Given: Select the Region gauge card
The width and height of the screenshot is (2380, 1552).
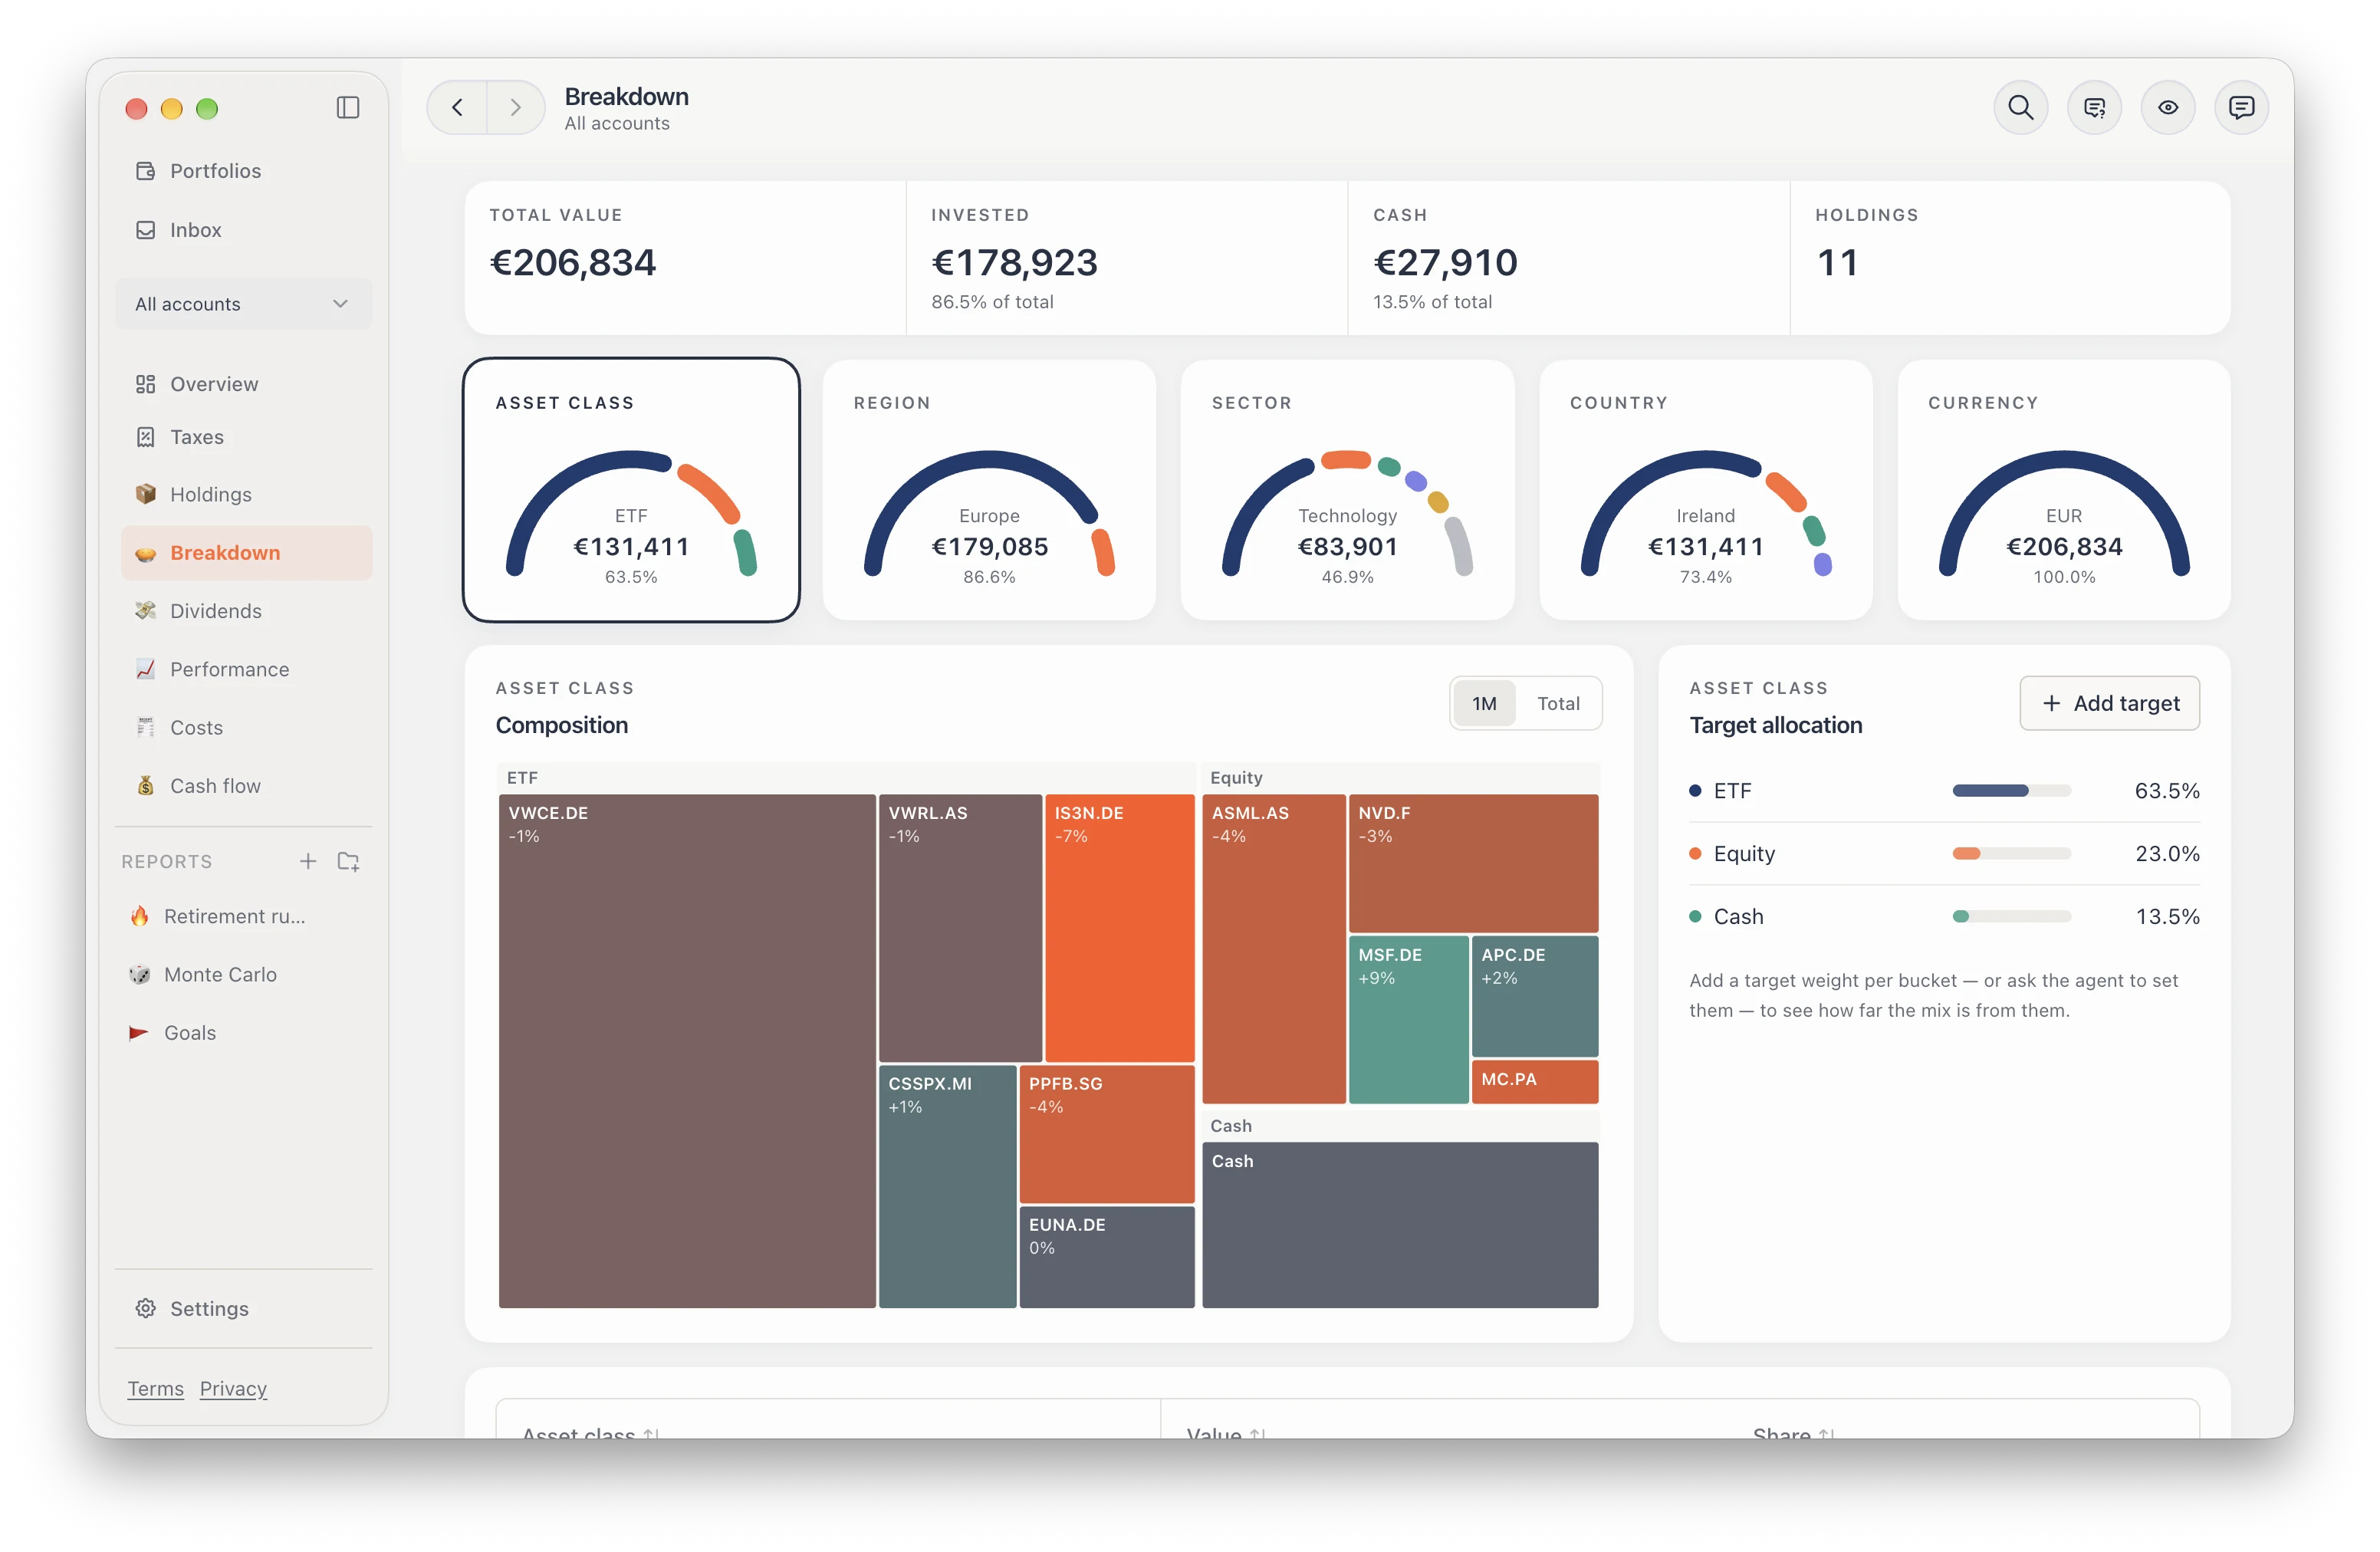Looking at the screenshot, I should 989,490.
